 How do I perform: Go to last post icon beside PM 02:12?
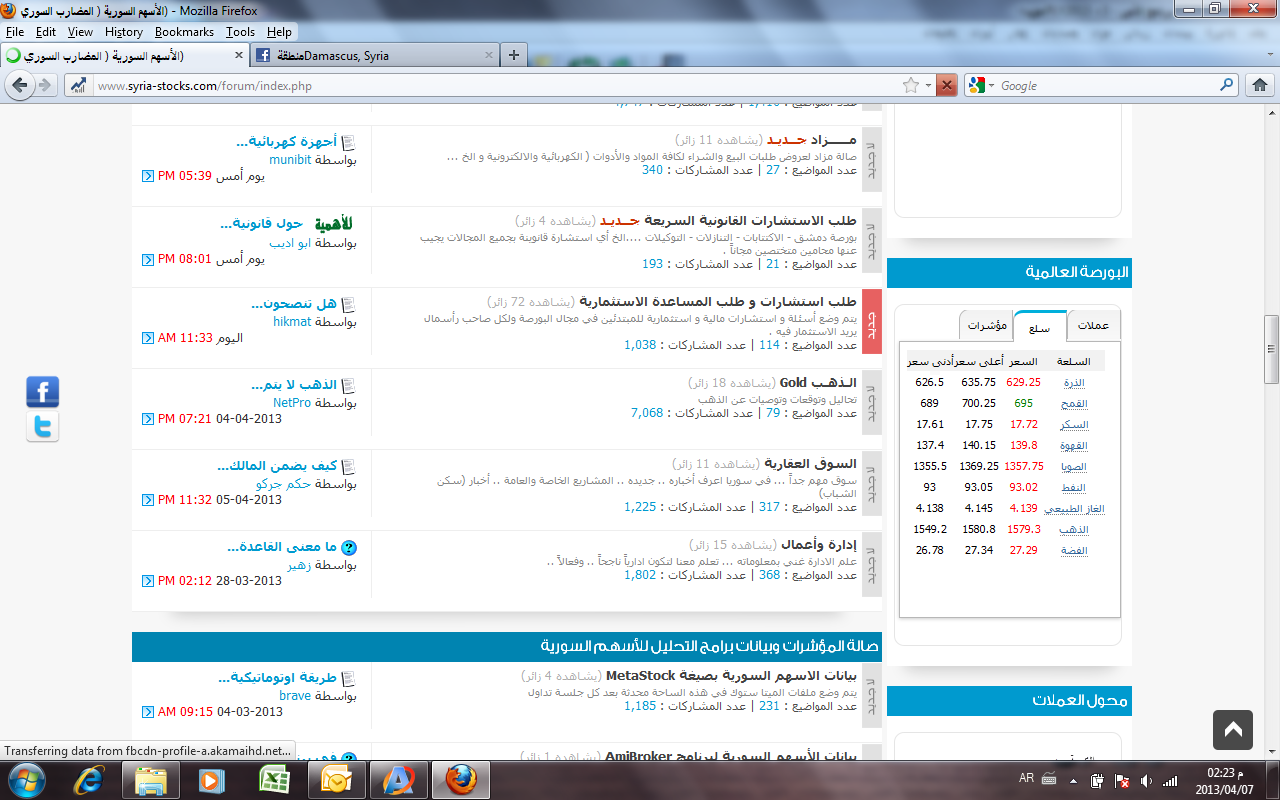point(148,581)
